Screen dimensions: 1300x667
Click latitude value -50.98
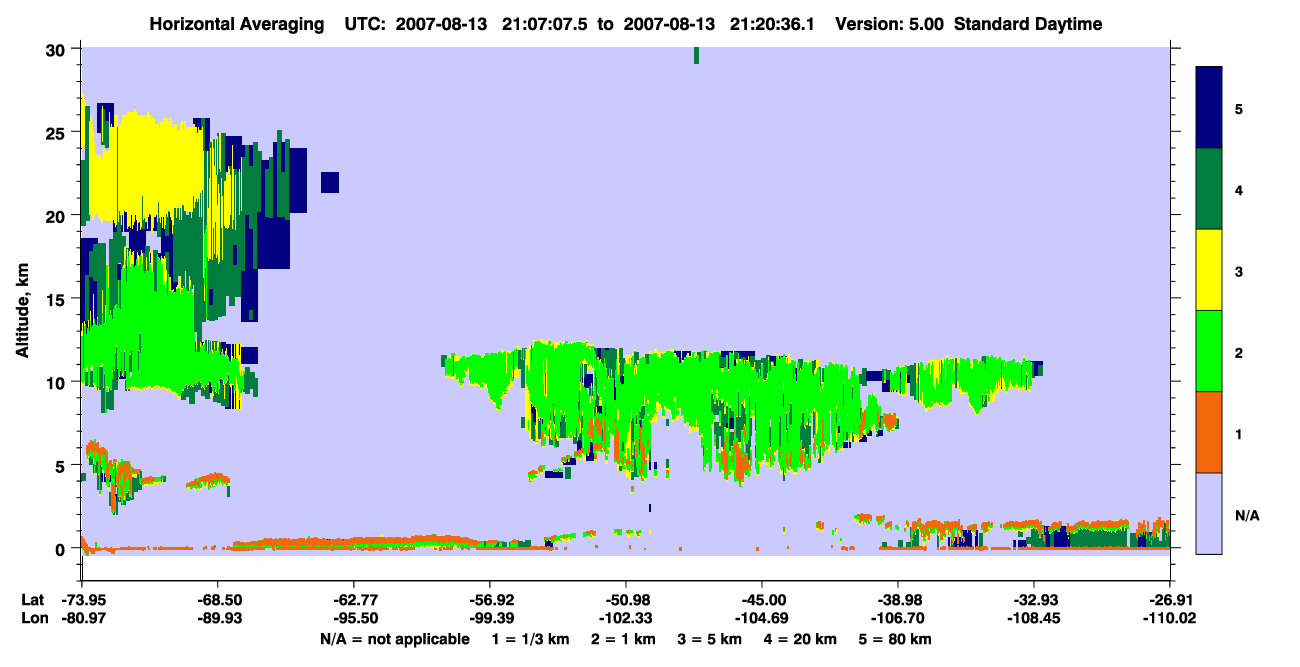click(x=625, y=599)
